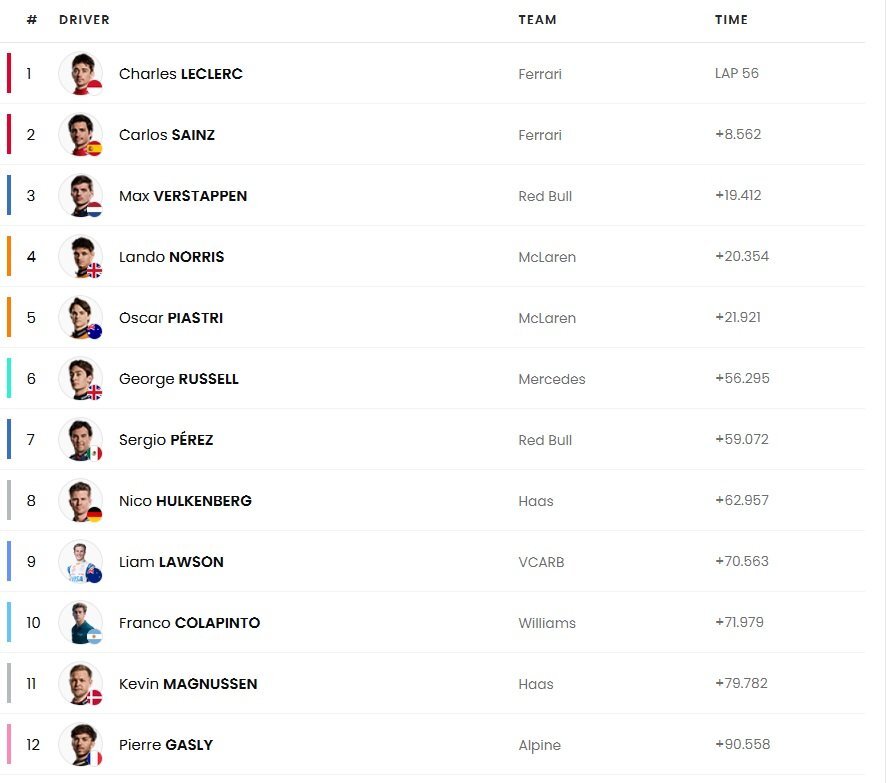Open Max VERSTAPPEN driver name link
This screenshot has height=783, width=887.
pos(183,196)
